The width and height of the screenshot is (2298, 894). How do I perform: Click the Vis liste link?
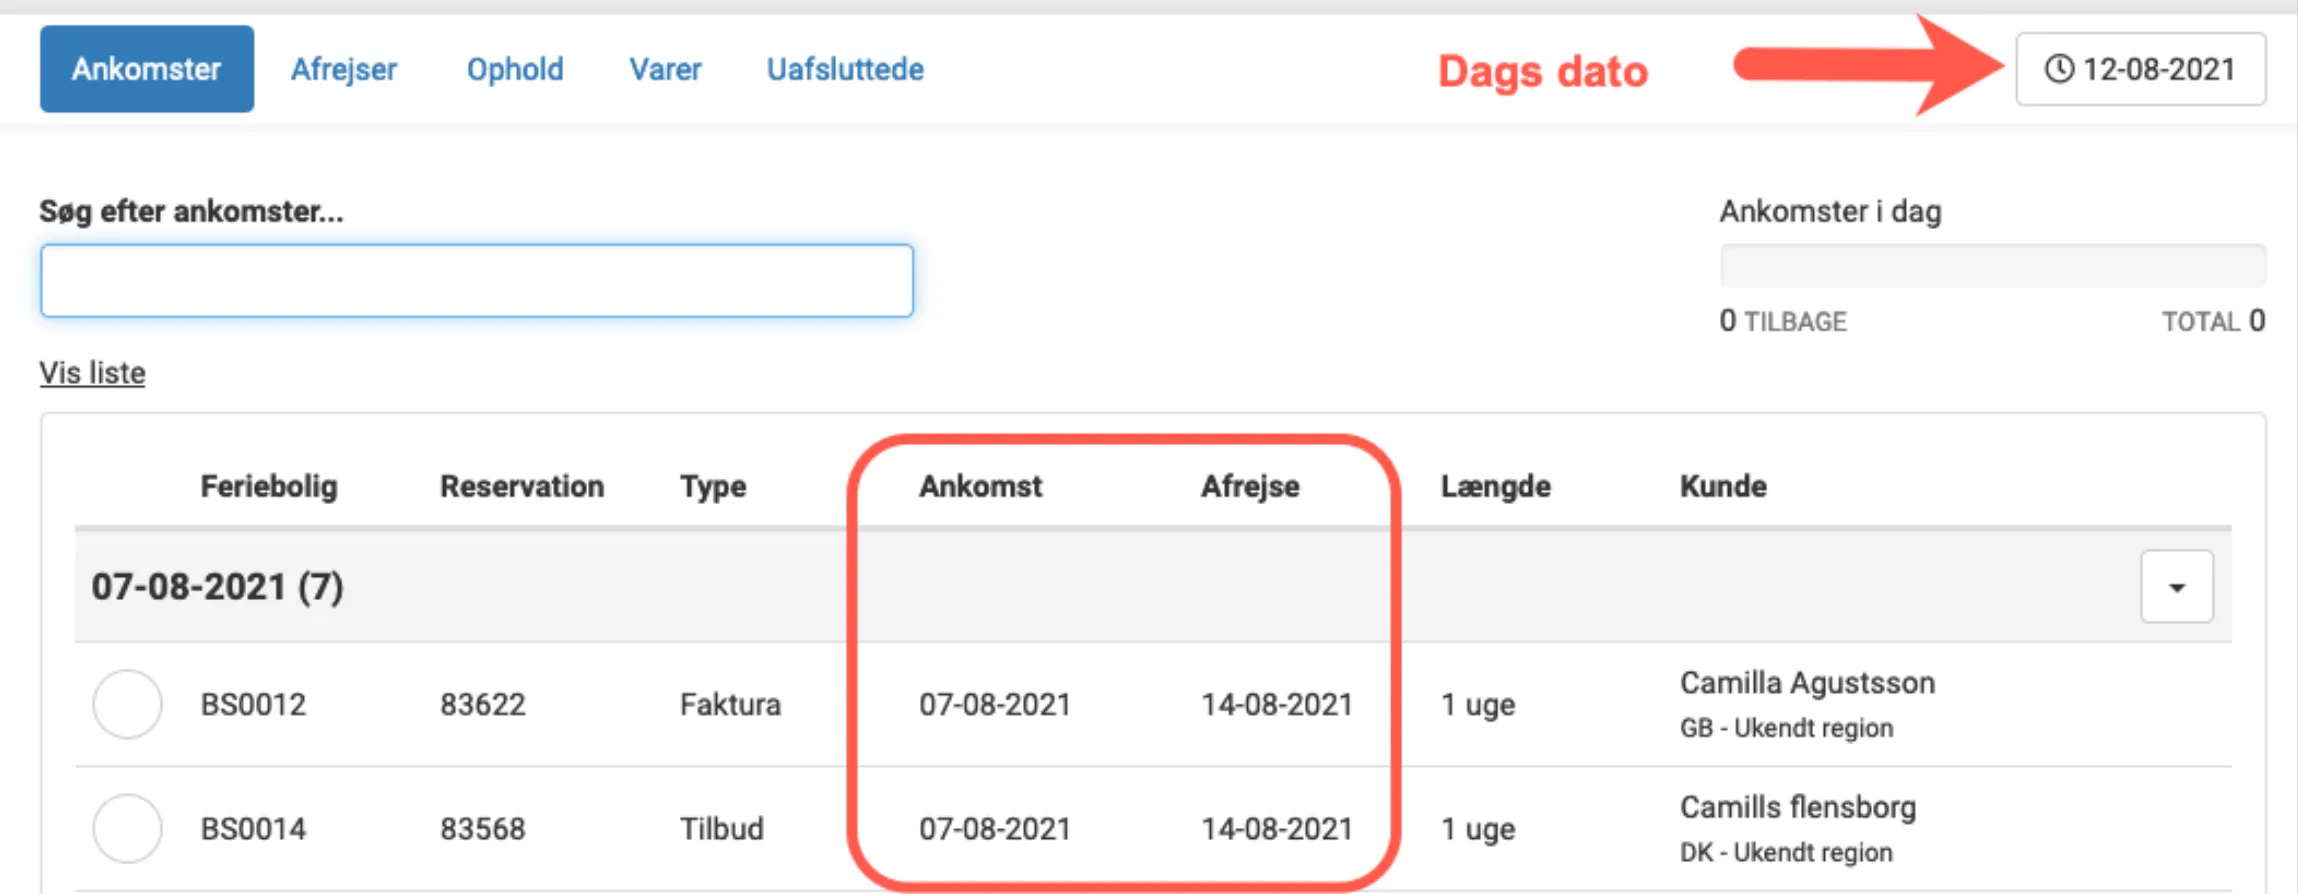(x=92, y=373)
